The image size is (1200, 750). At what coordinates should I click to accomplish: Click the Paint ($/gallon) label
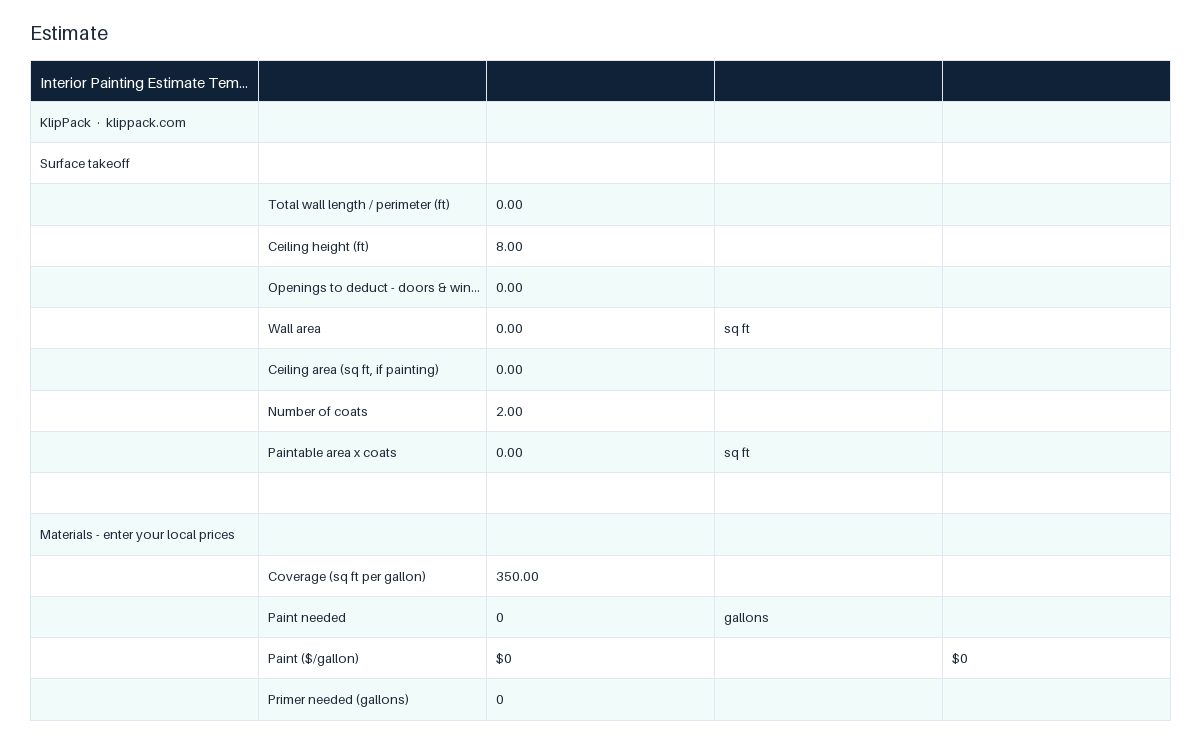point(313,658)
